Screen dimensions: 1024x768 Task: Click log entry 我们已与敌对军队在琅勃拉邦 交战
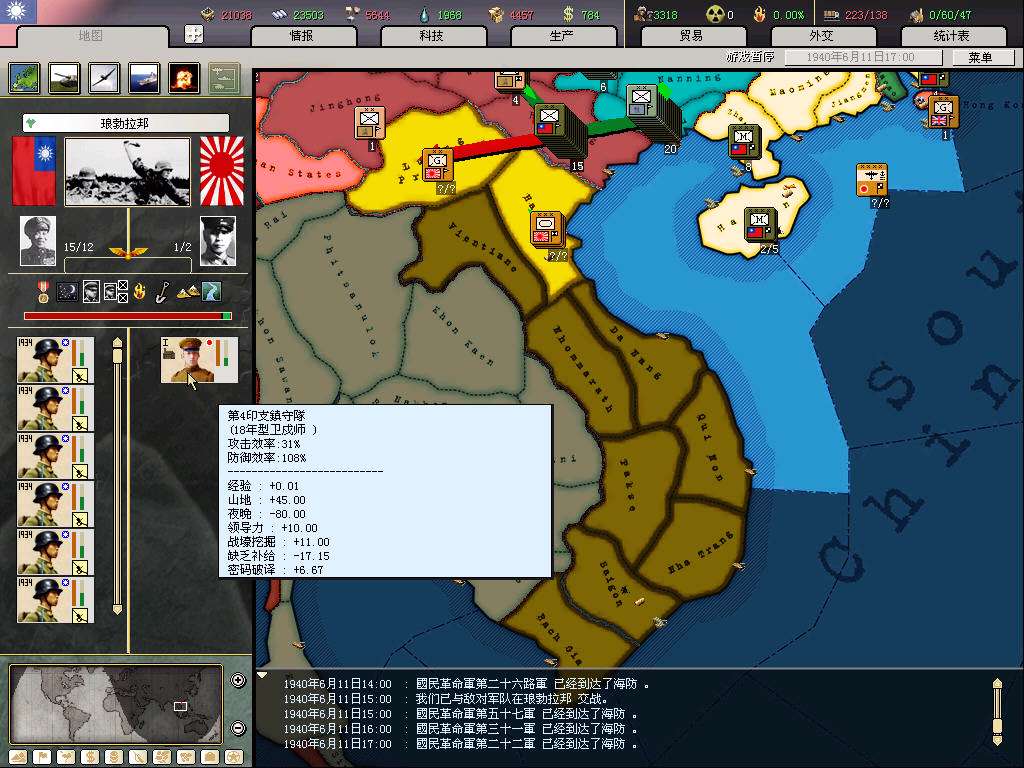[x=512, y=699]
